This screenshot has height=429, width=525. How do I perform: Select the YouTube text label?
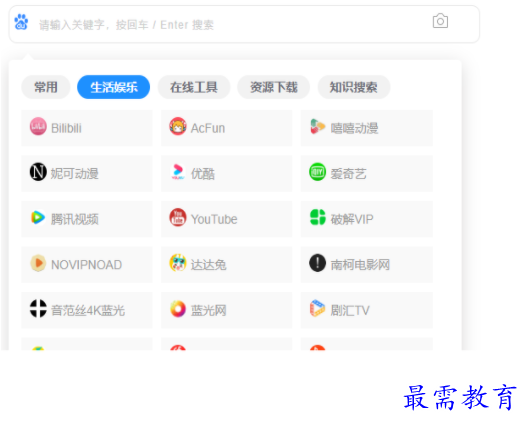point(214,219)
